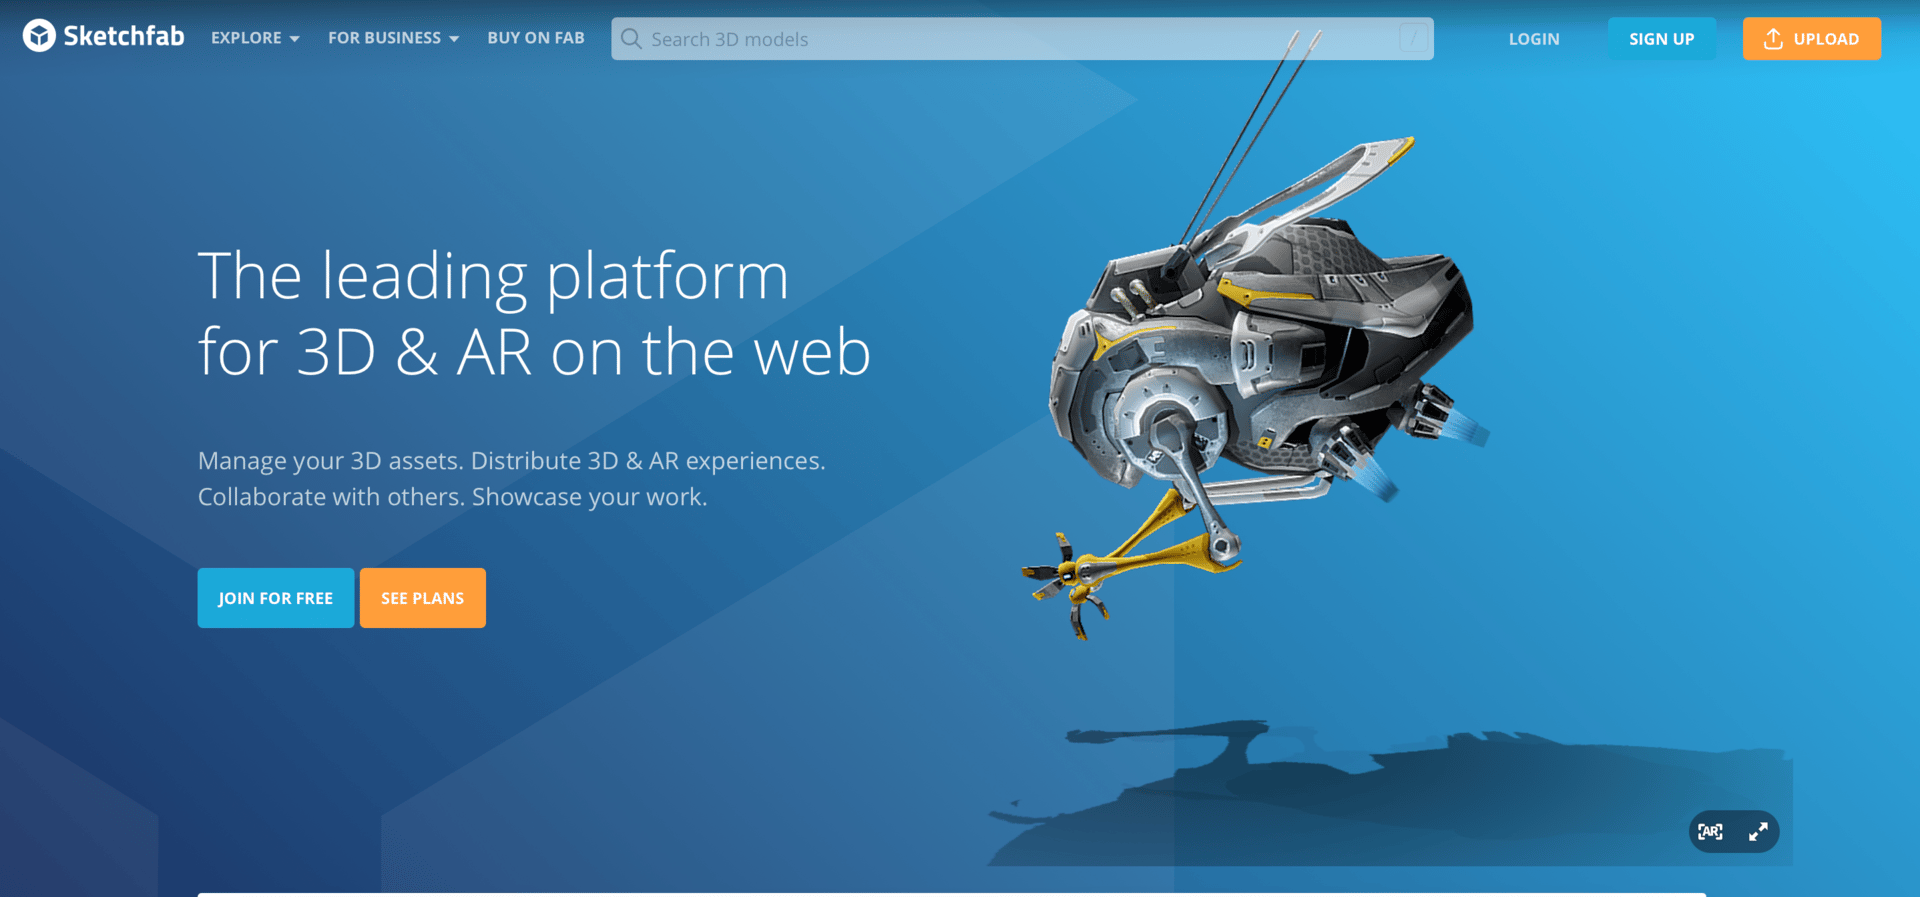Click the text "Collaborate with others. Showcase your work."
This screenshot has width=1920, height=897.
[x=452, y=497]
